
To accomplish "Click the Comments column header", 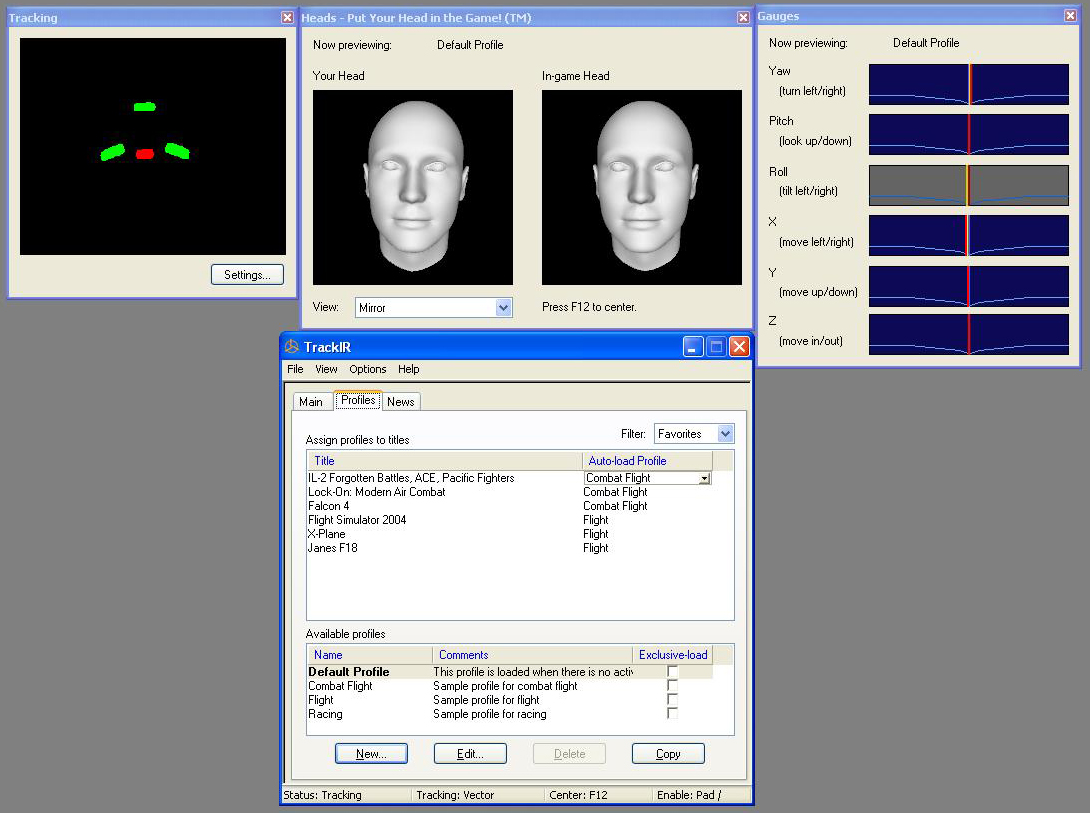I will tap(532, 655).
